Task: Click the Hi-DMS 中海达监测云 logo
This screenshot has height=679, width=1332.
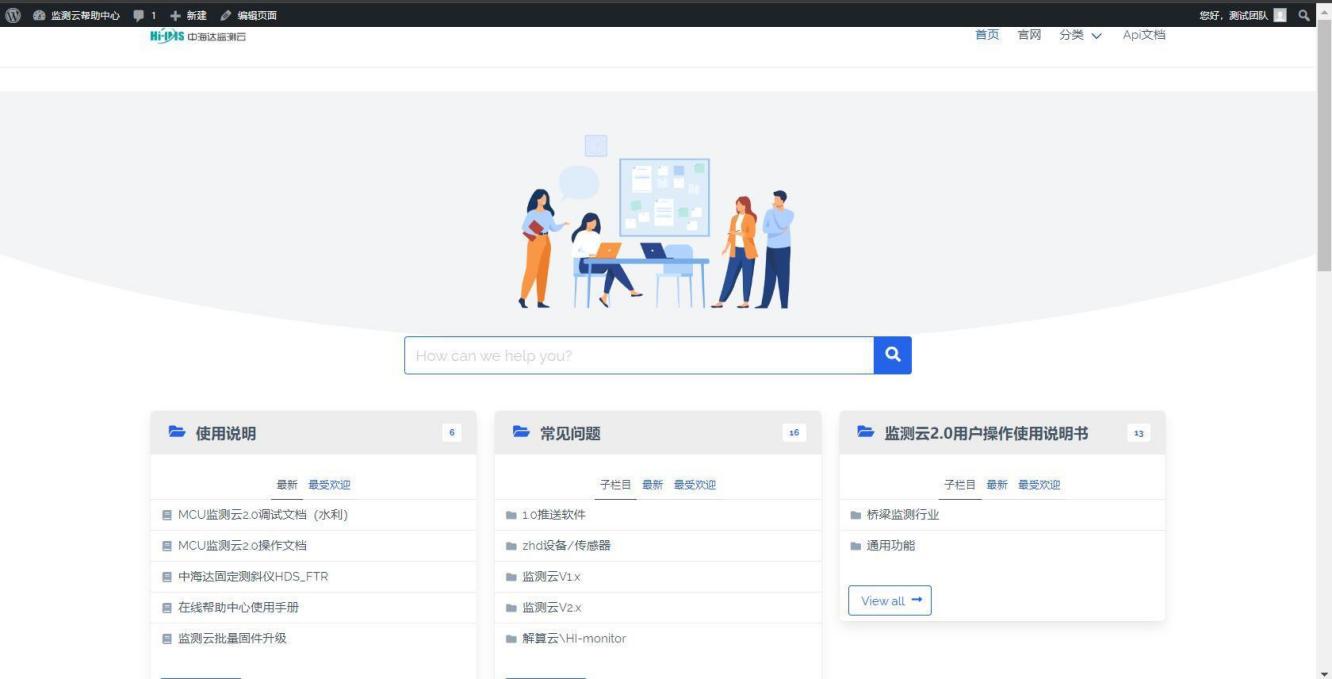Action: (x=197, y=37)
